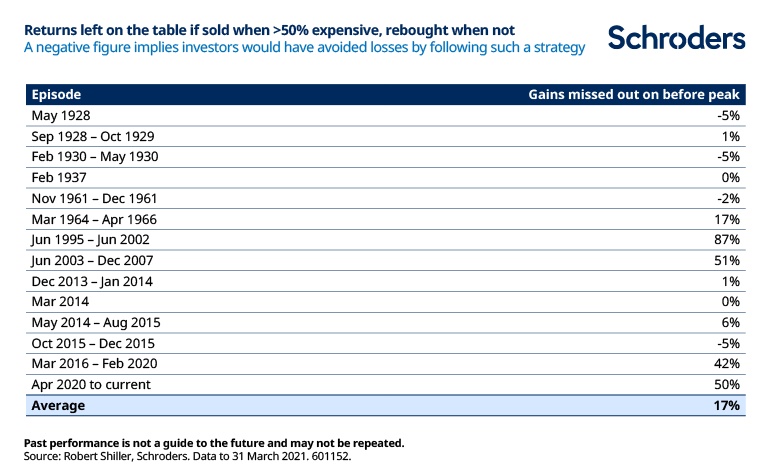This screenshot has height=475, width=770.
Task: Select the Jun 2003 – Dec 2007 row
Action: point(93,260)
